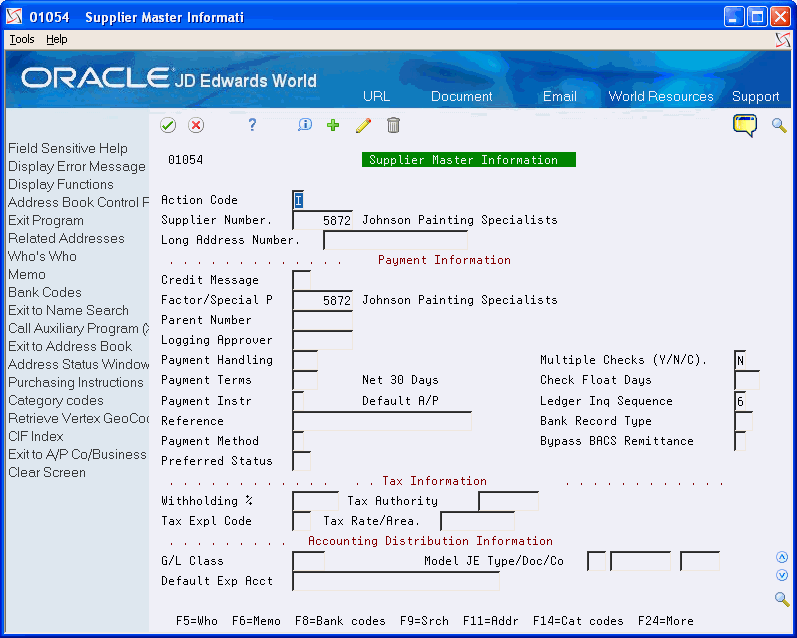The height and width of the screenshot is (638, 797).
Task: Click the Multiple Checks (Y/N/C) field
Action: 740,360
